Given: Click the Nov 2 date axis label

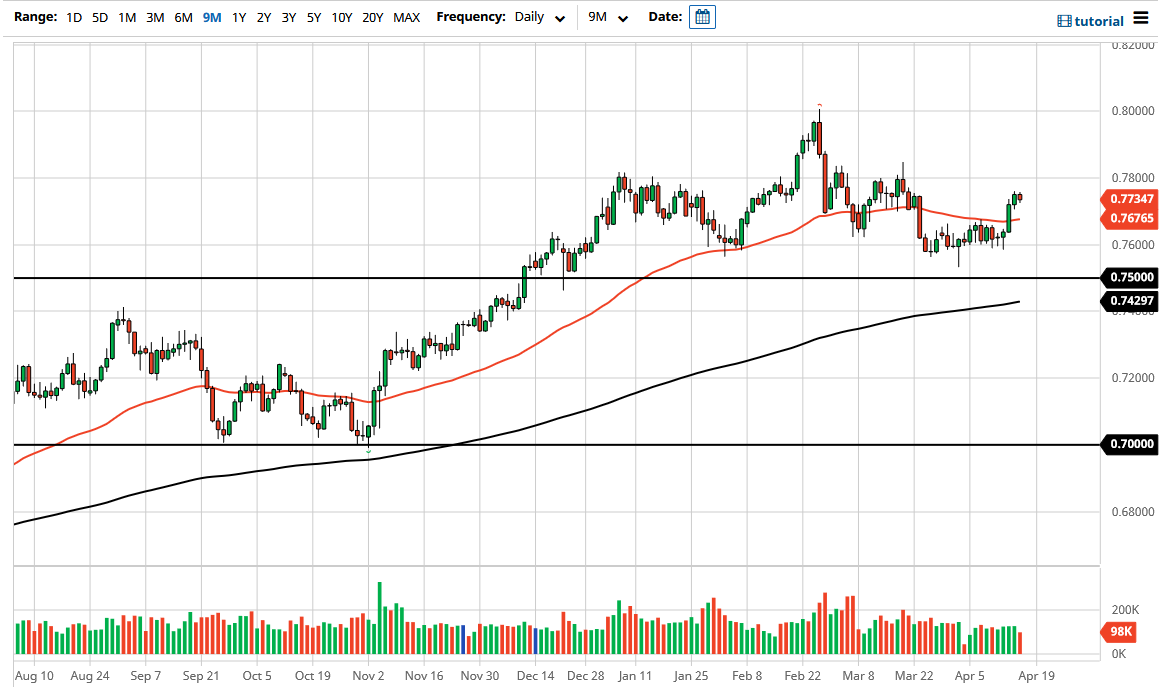Looking at the screenshot, I should [369, 676].
